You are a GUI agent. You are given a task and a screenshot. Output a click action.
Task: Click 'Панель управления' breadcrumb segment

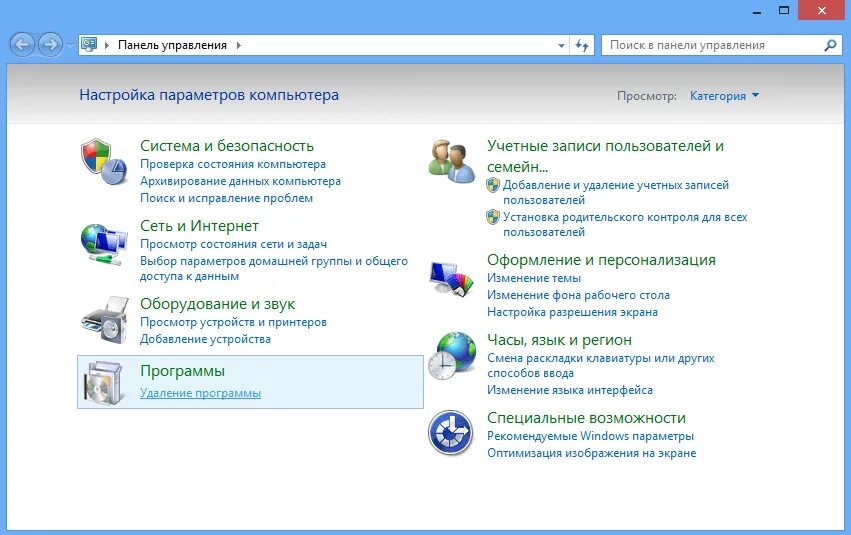coord(172,45)
